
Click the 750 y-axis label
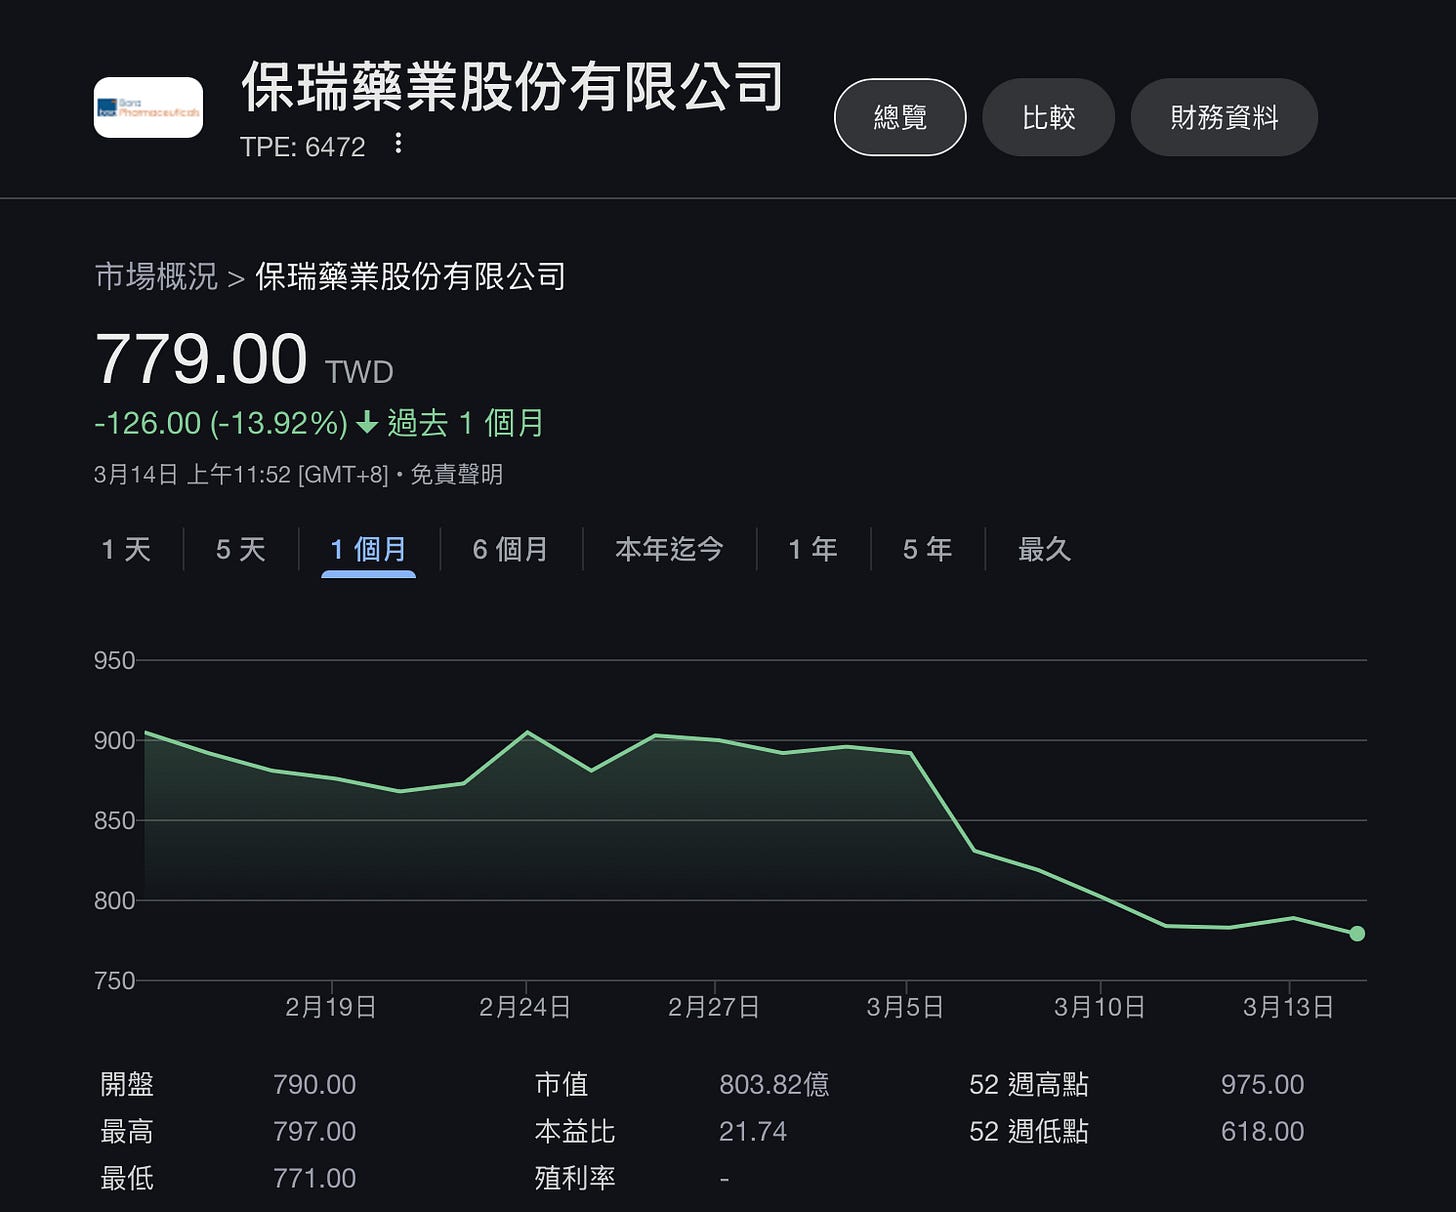click(x=114, y=981)
